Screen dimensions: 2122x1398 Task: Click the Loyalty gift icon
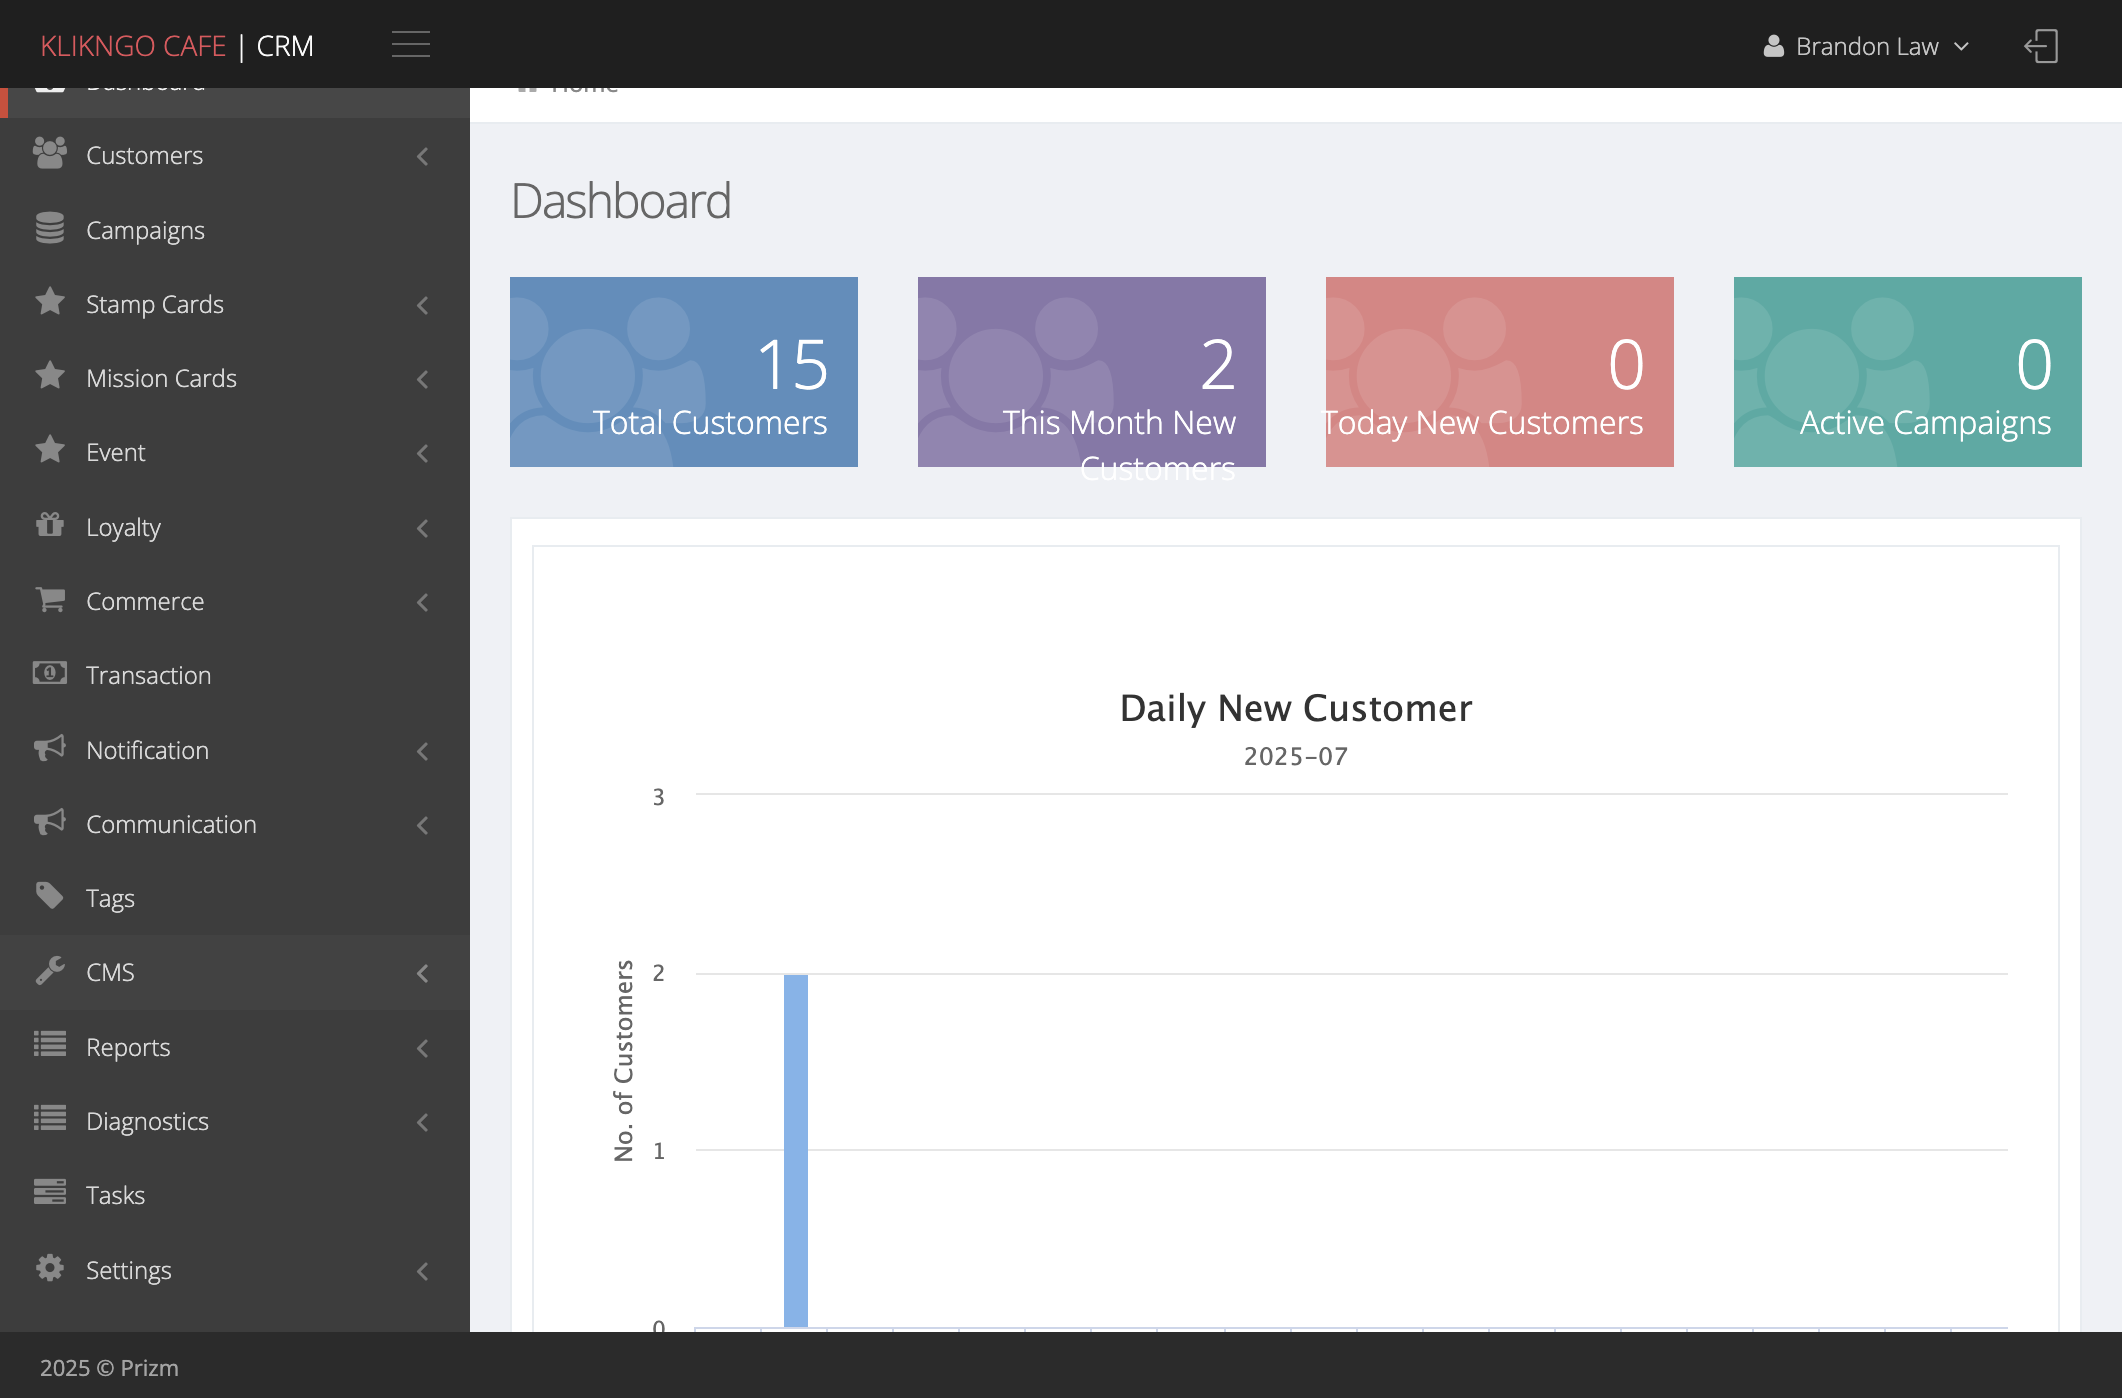click(50, 524)
